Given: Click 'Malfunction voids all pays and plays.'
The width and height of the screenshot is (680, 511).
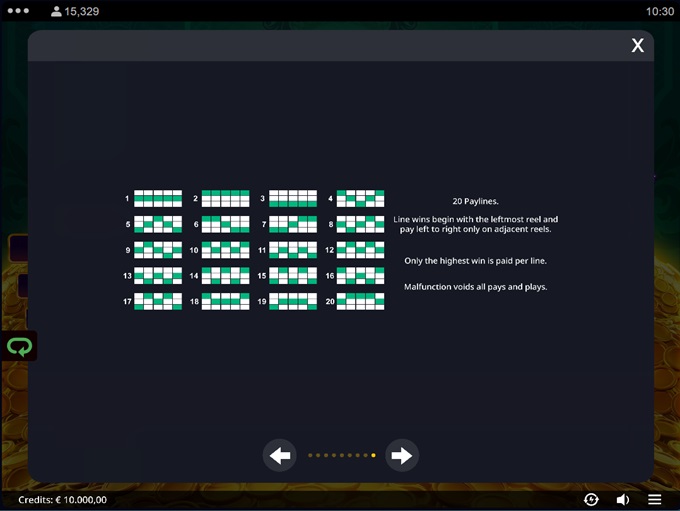Looking at the screenshot, I should point(475,287).
